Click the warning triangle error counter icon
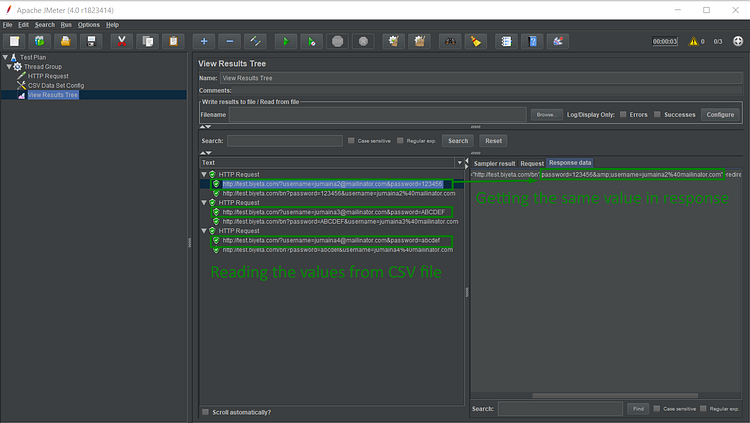 [694, 41]
